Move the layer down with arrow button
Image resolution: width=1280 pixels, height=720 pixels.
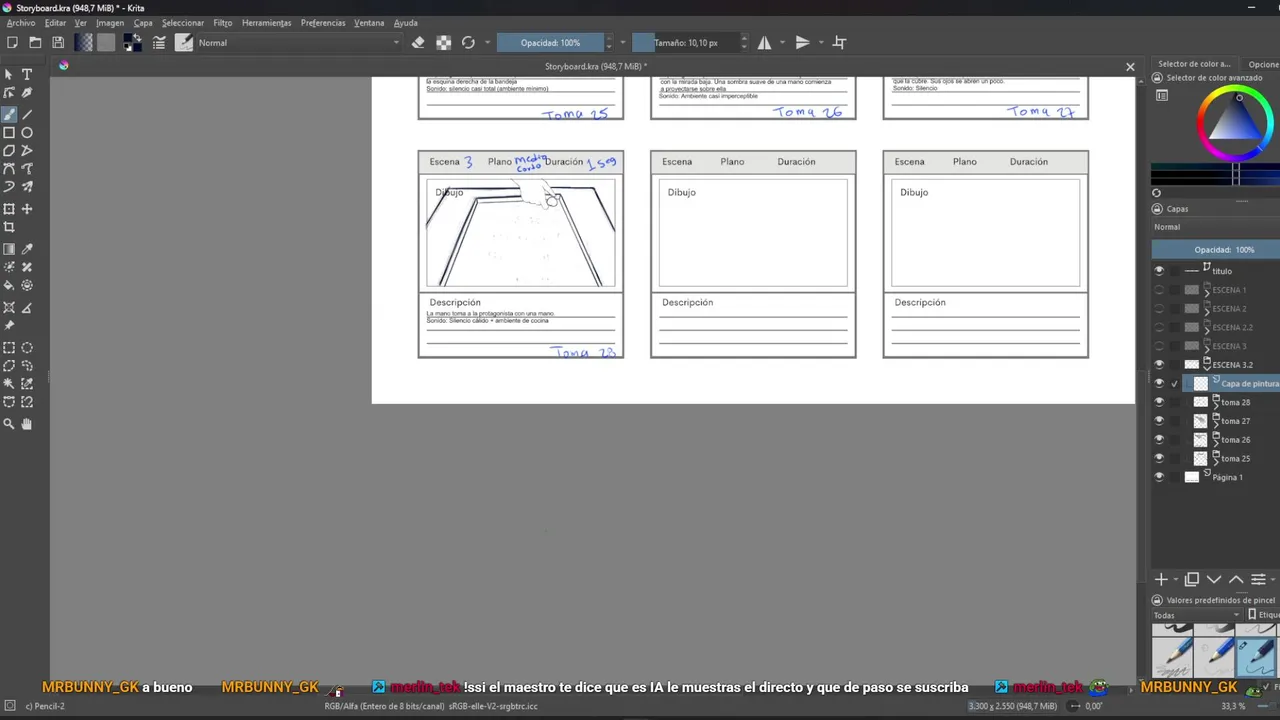pyautogui.click(x=1214, y=580)
